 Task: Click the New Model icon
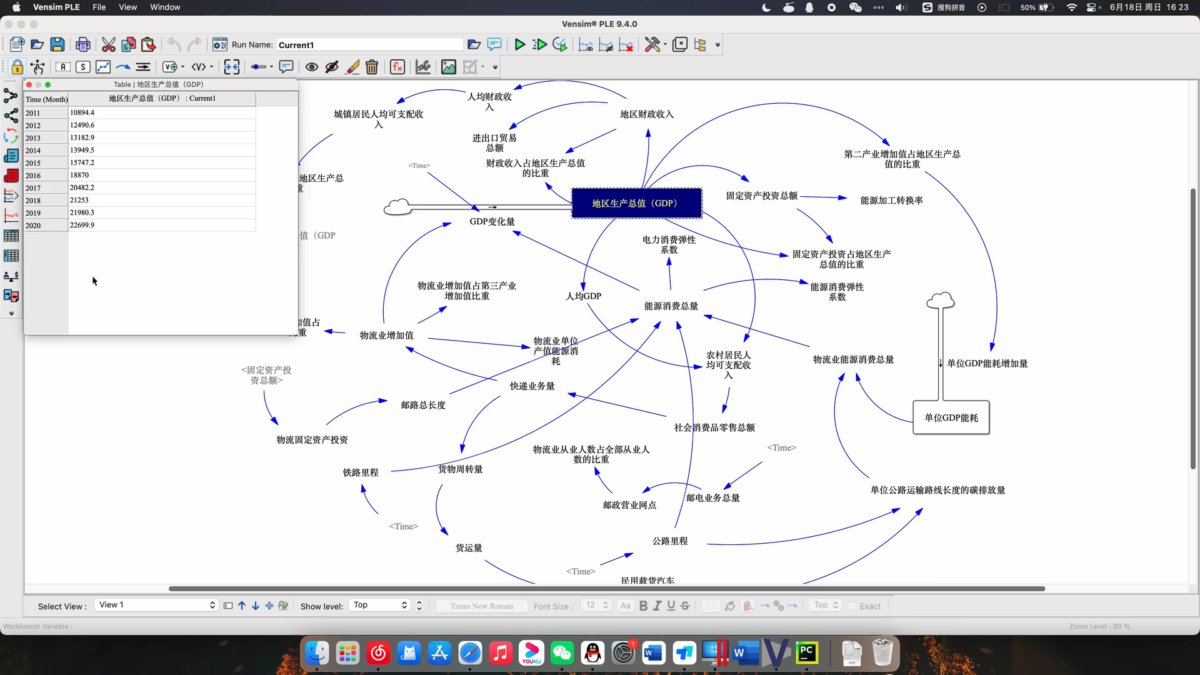coord(17,44)
